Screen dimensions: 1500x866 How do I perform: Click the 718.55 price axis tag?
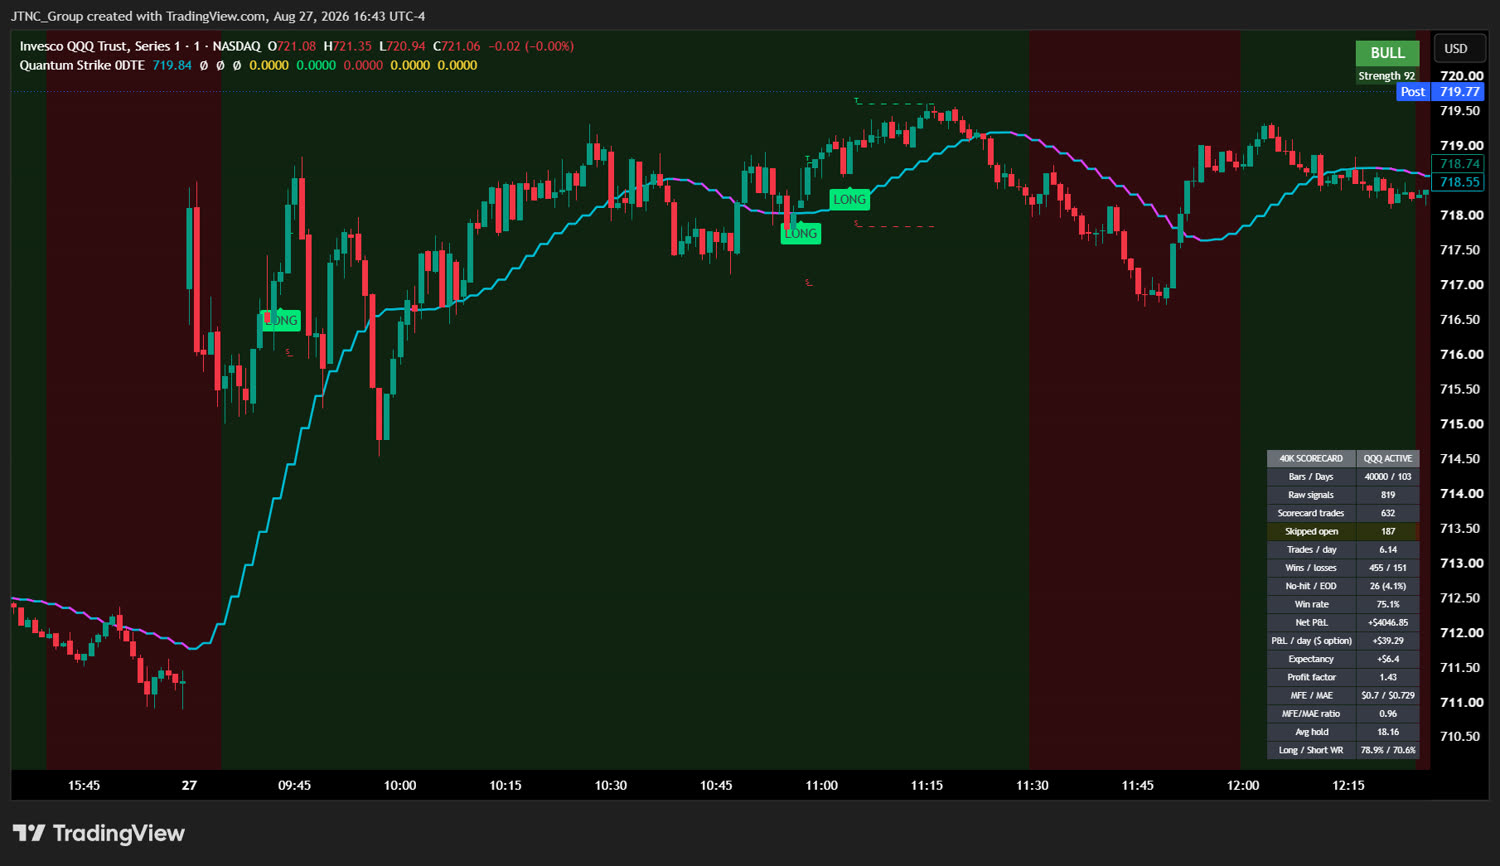point(1460,182)
